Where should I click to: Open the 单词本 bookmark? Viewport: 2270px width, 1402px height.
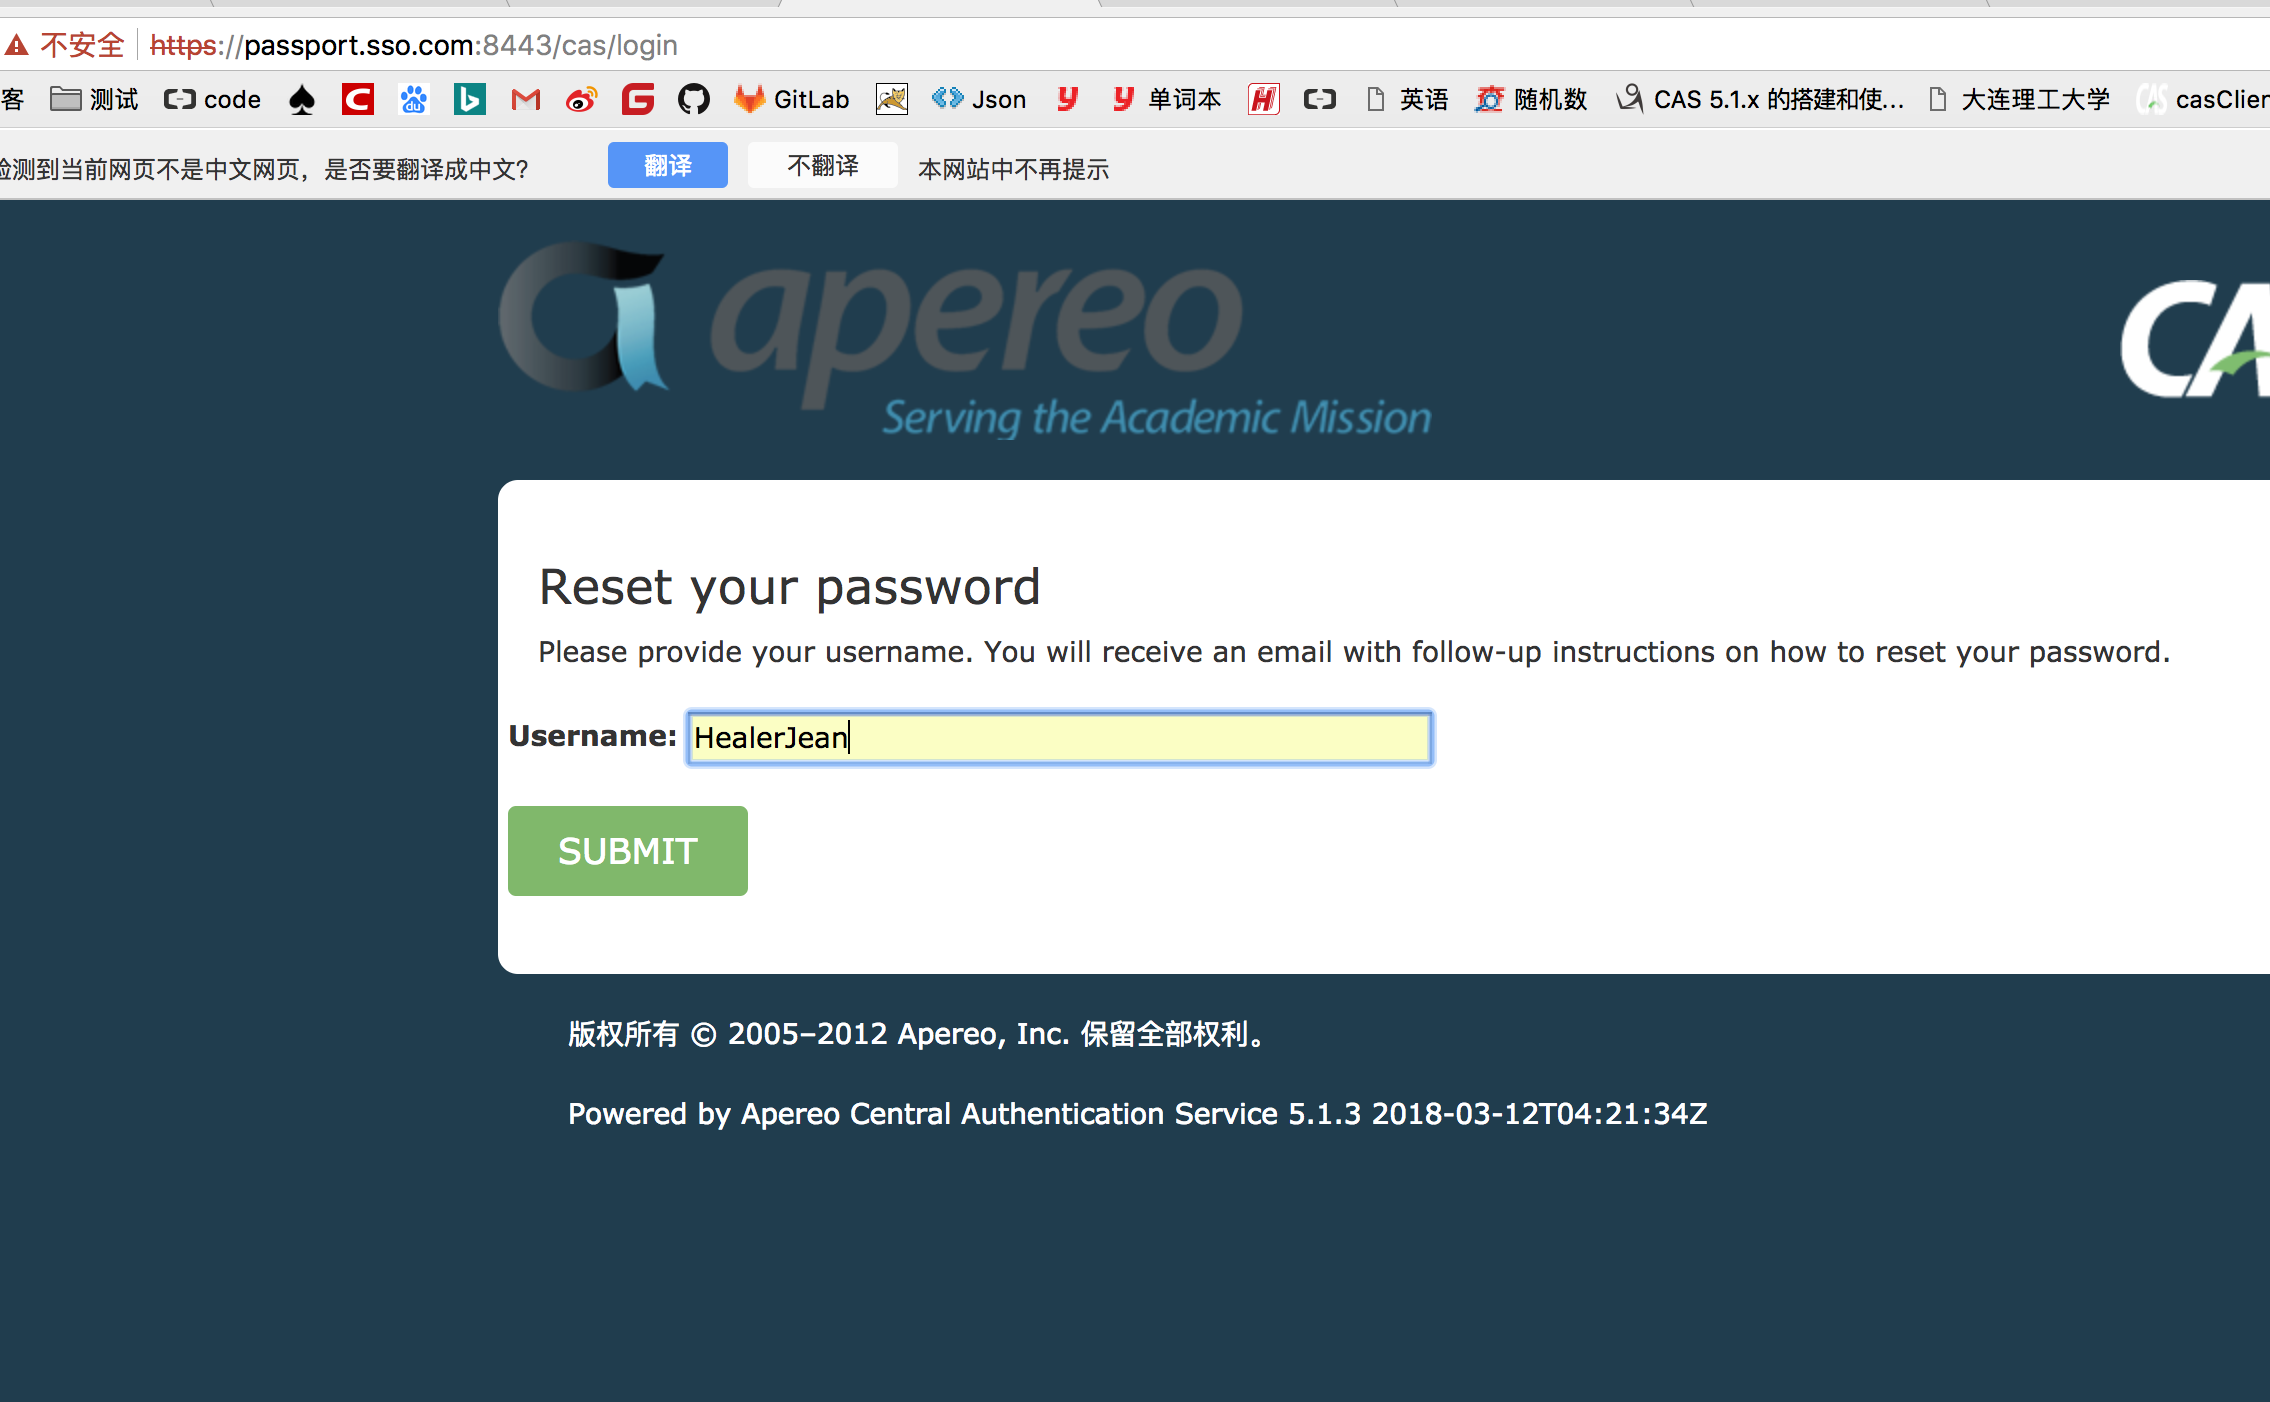(1166, 99)
